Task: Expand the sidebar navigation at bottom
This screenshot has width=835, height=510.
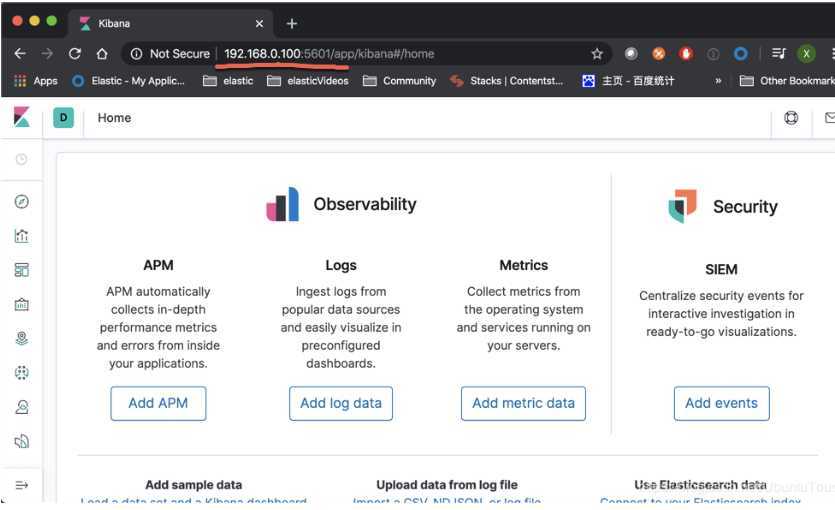Action: (x=21, y=485)
